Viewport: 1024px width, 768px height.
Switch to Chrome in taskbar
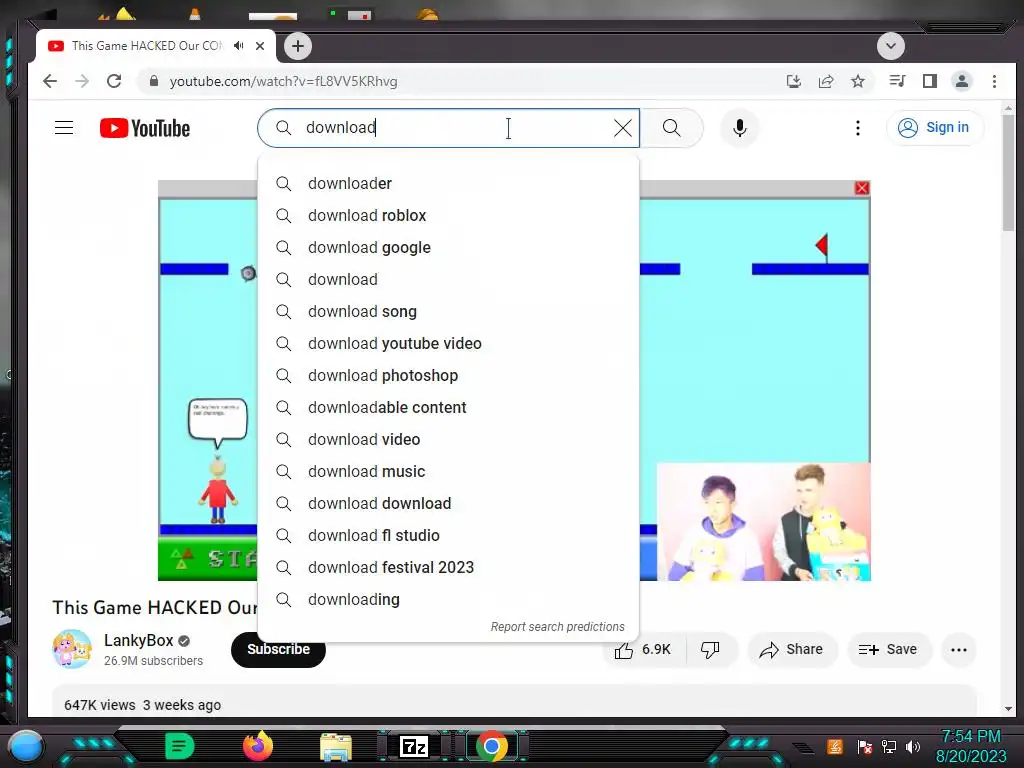click(x=492, y=746)
